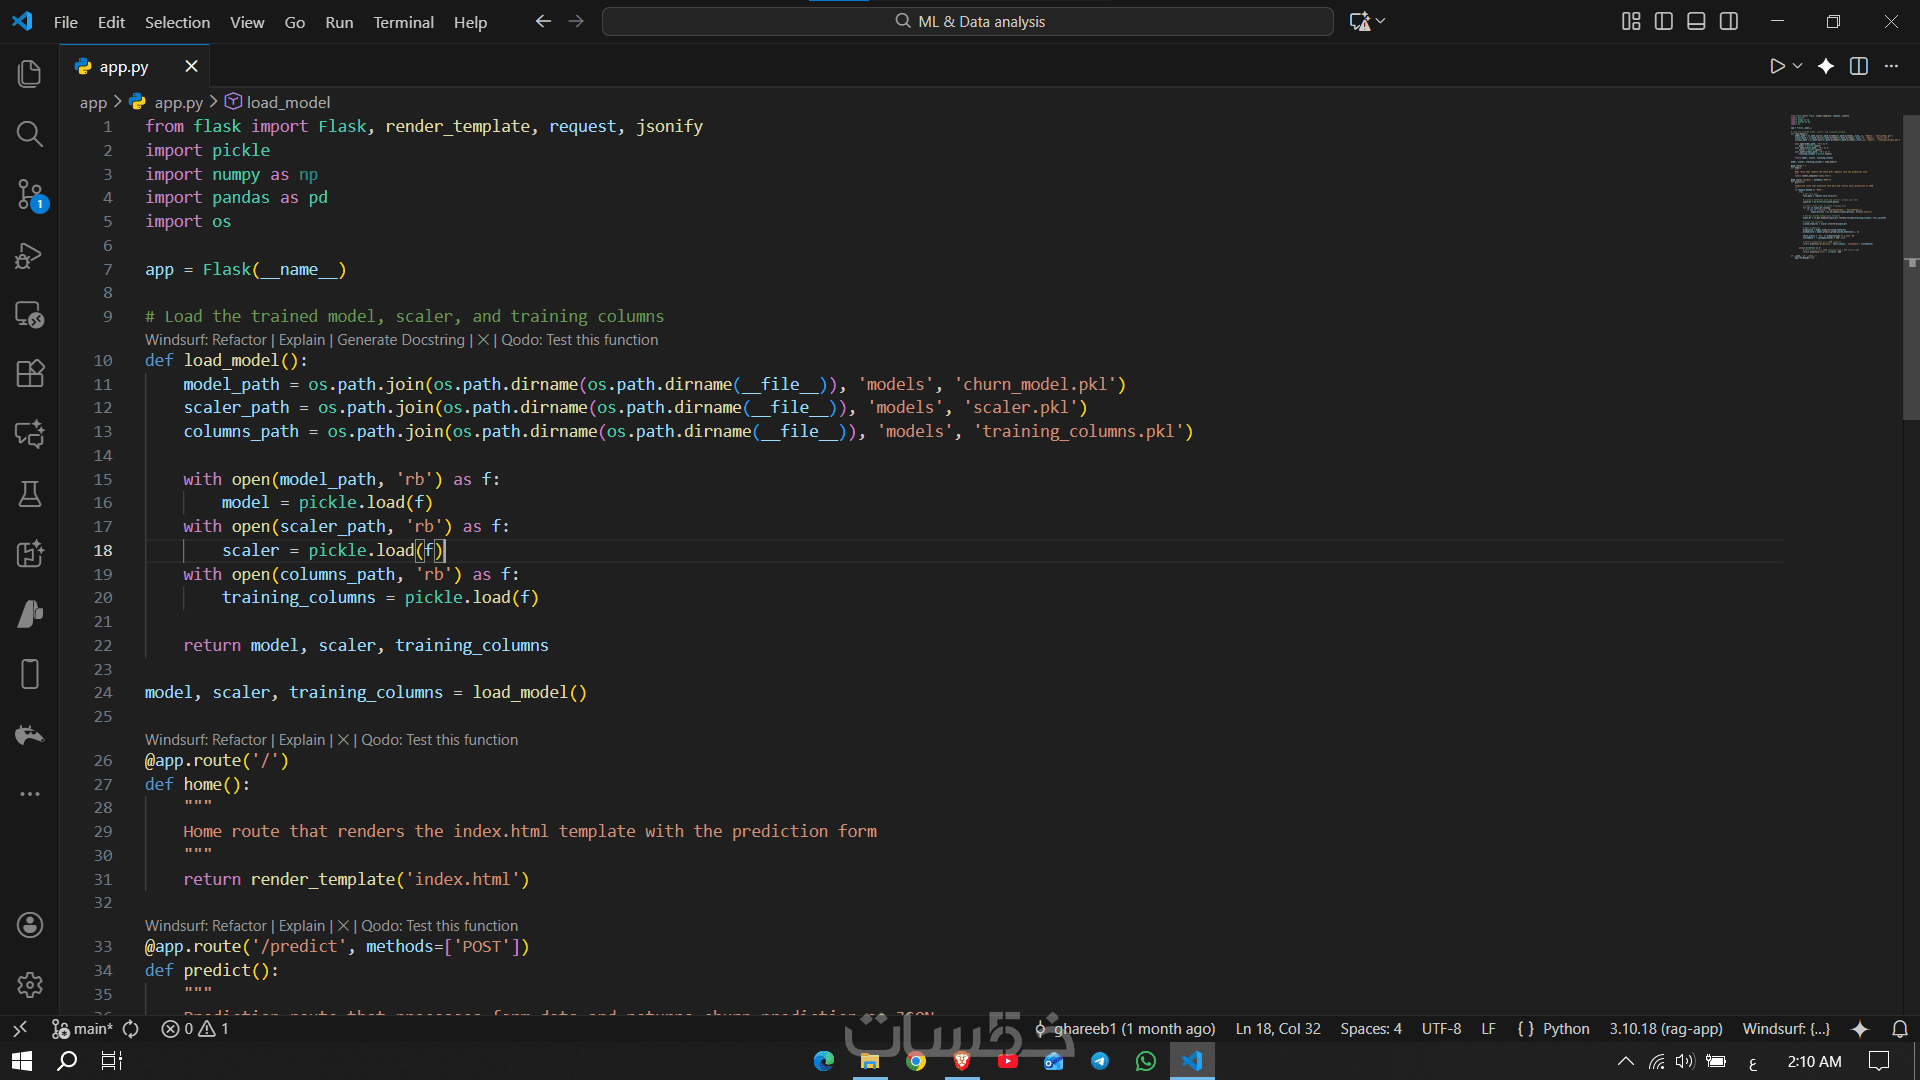Open the Extensions view
The image size is (1920, 1080).
30,374
